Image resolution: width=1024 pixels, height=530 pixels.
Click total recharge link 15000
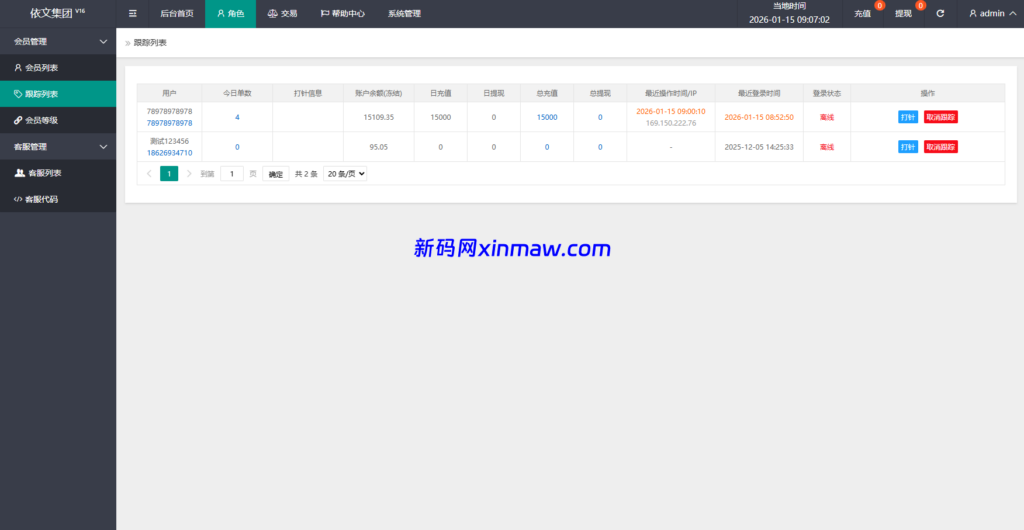(x=547, y=117)
